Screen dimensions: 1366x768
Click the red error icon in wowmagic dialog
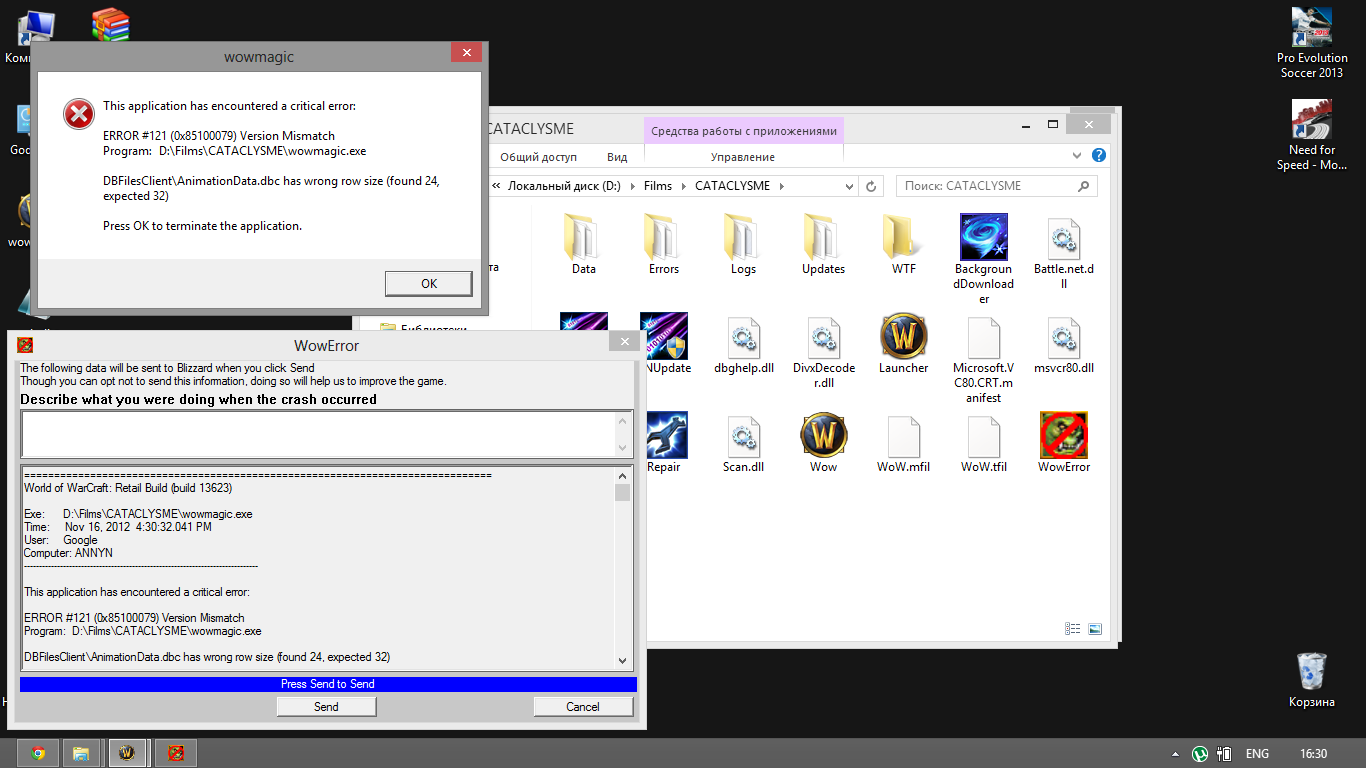(78, 114)
